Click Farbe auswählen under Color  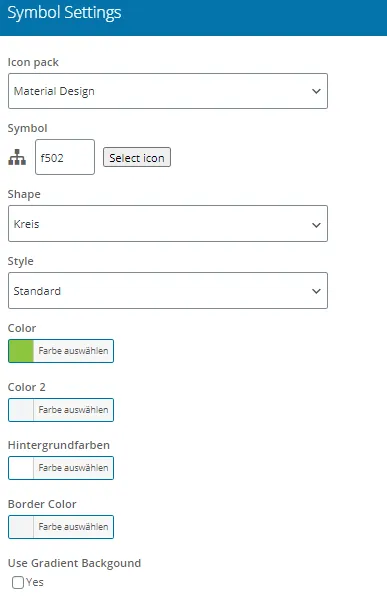[73, 351]
